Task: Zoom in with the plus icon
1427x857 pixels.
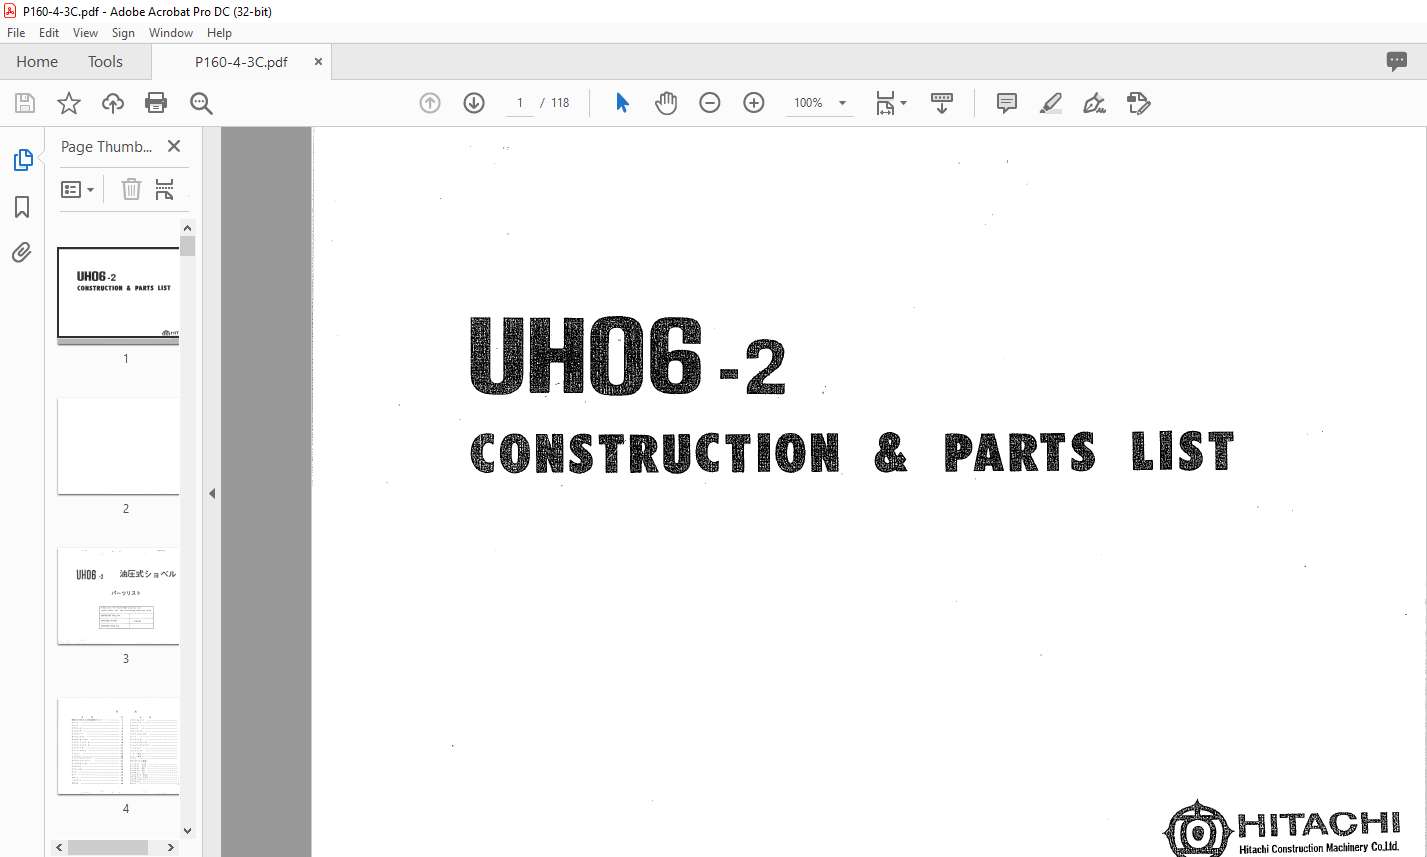Action: coord(754,103)
